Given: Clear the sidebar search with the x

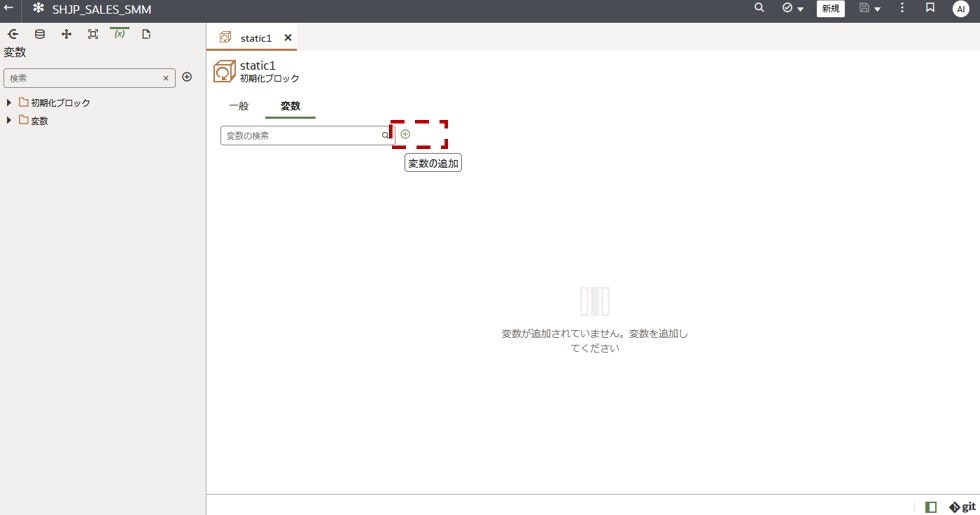Looking at the screenshot, I should (x=166, y=78).
